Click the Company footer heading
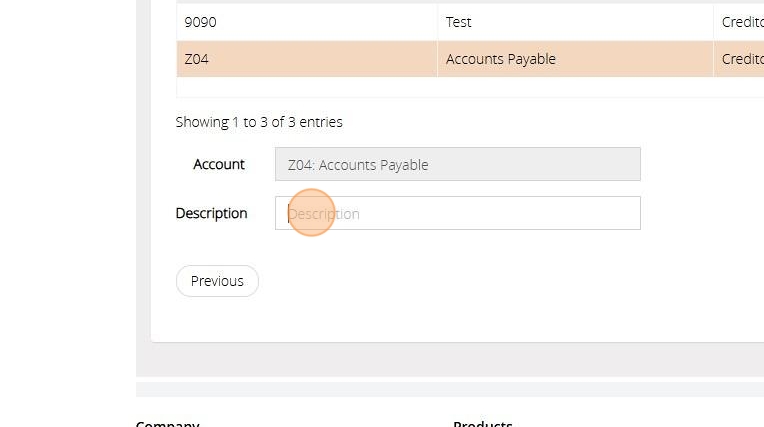This screenshot has height=427, width=764. (x=167, y=423)
